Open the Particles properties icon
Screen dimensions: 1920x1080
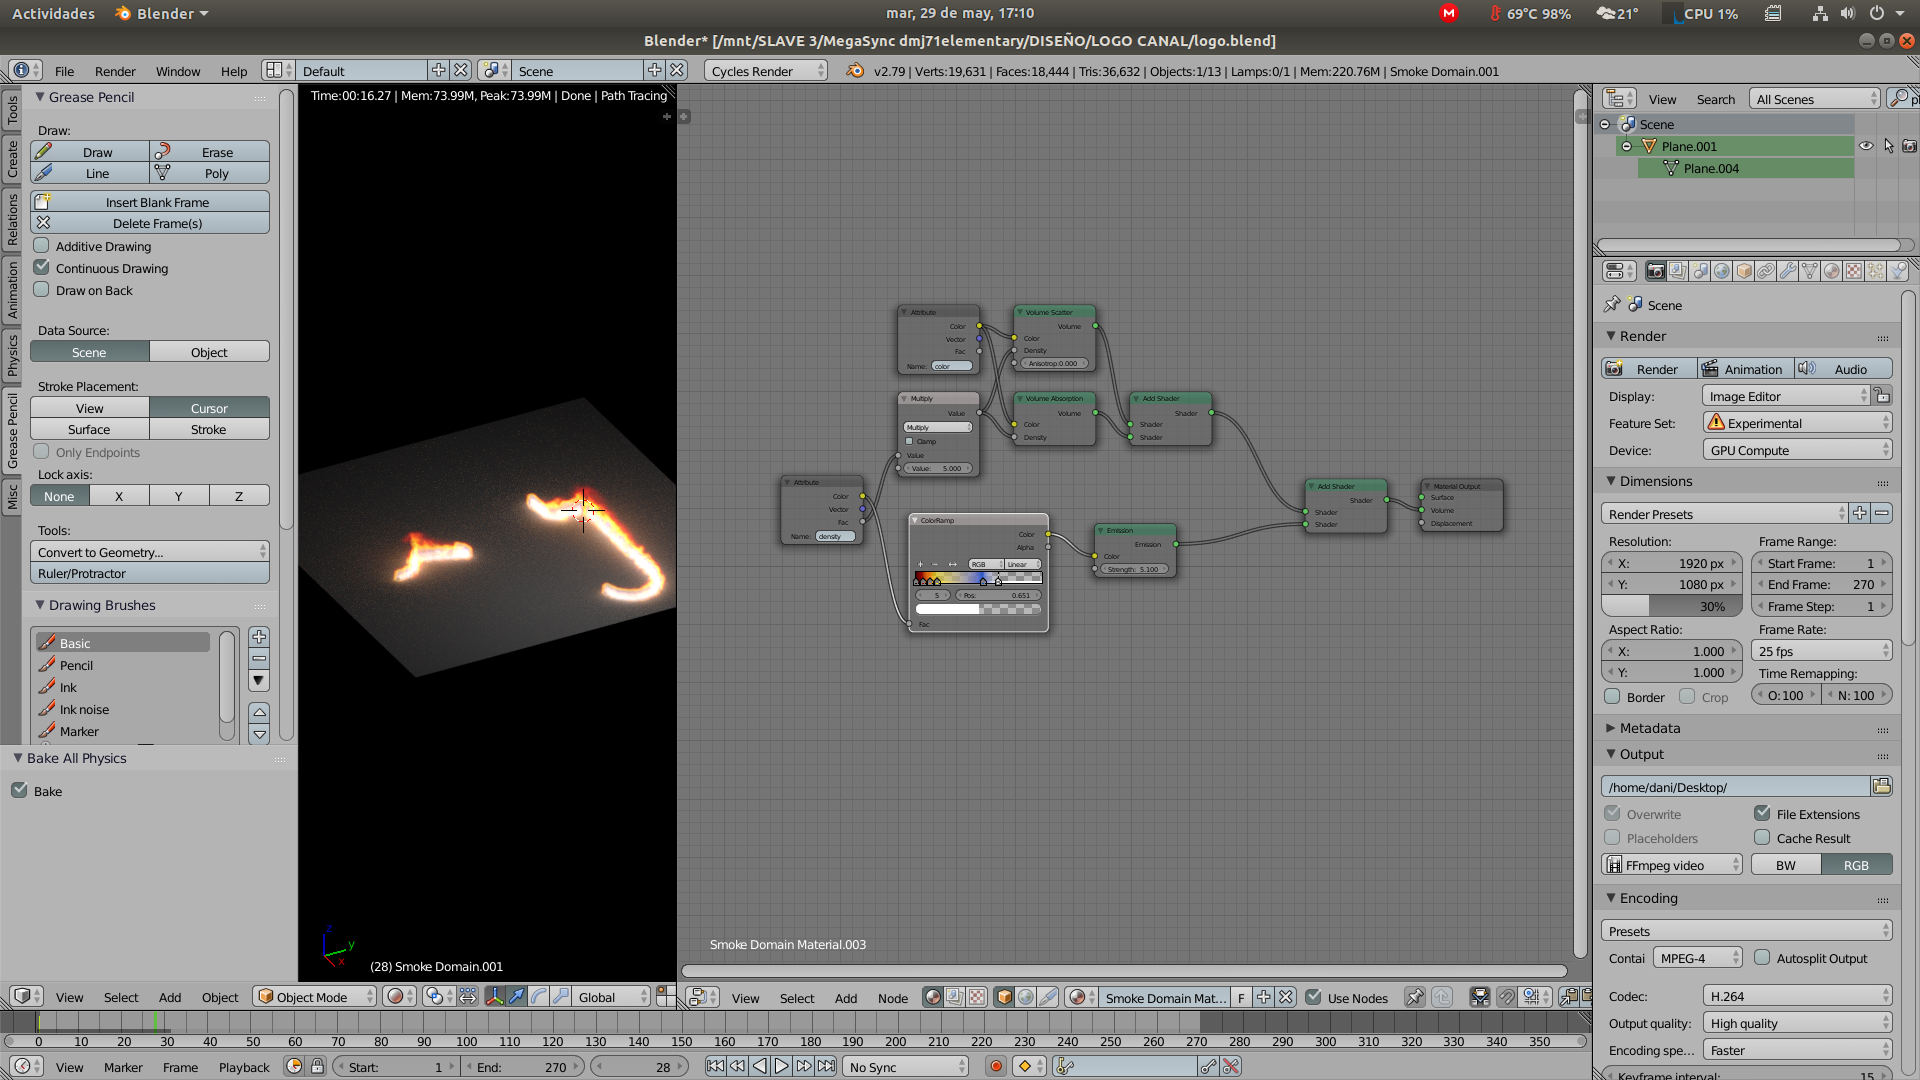pyautogui.click(x=1876, y=271)
